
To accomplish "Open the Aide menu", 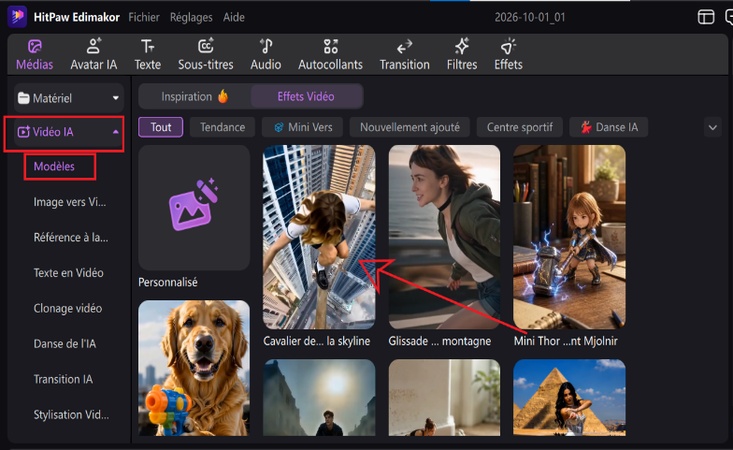I will pos(234,17).
